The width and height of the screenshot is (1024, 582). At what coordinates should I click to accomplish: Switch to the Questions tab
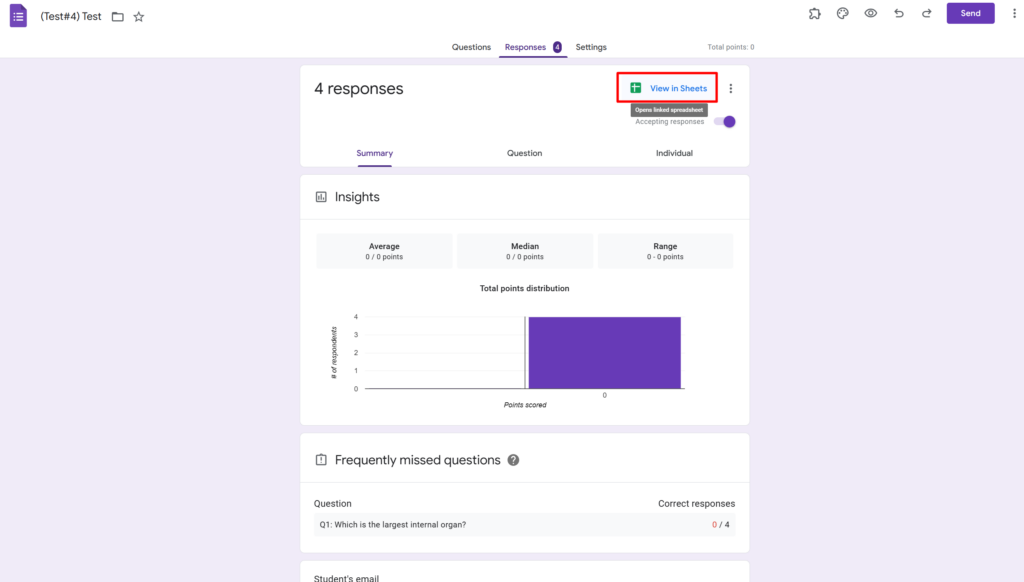click(x=471, y=47)
